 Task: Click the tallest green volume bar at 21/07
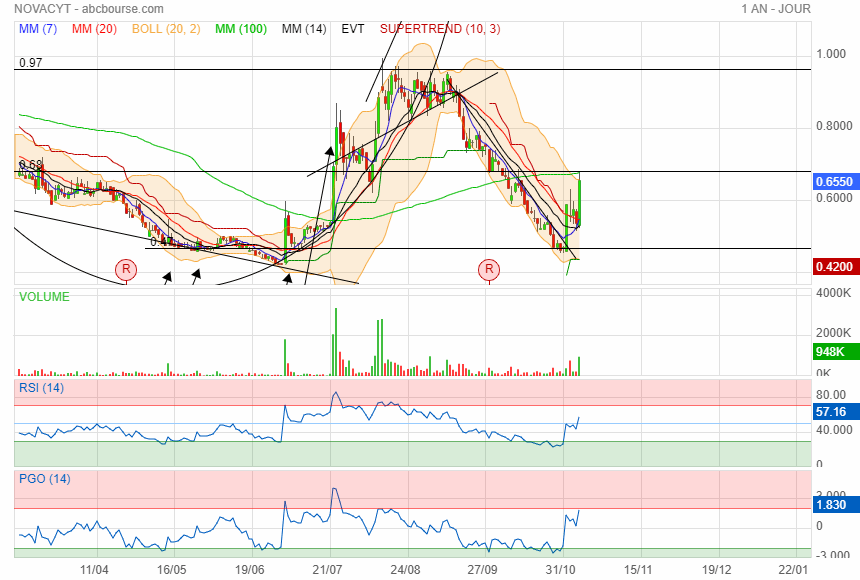click(336, 342)
